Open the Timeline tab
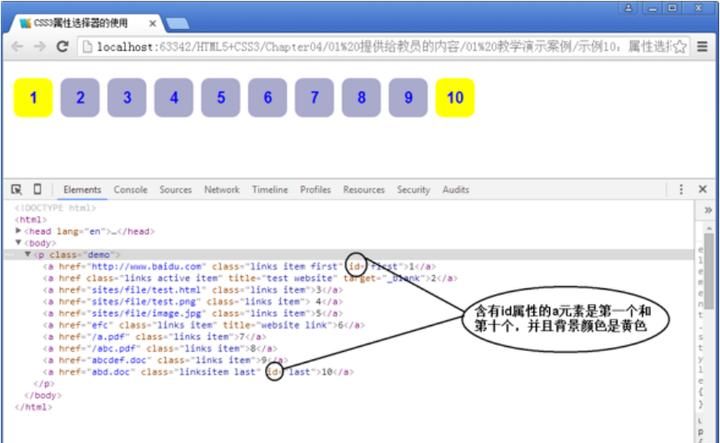720x443 pixels. [270, 190]
